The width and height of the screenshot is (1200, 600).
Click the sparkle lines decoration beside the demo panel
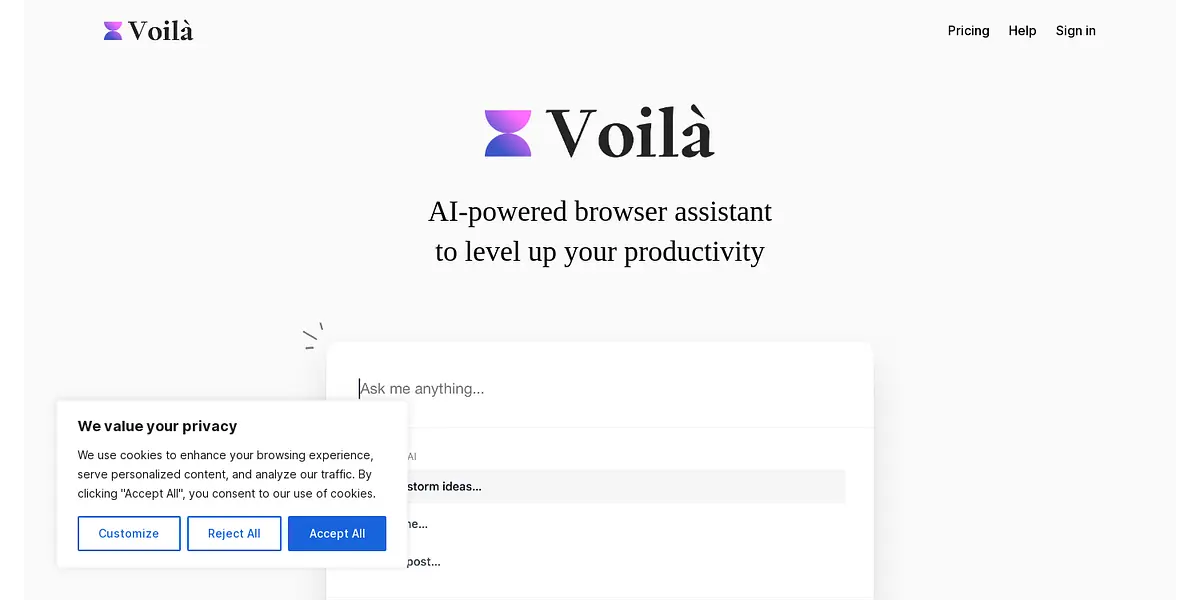pyautogui.click(x=313, y=336)
